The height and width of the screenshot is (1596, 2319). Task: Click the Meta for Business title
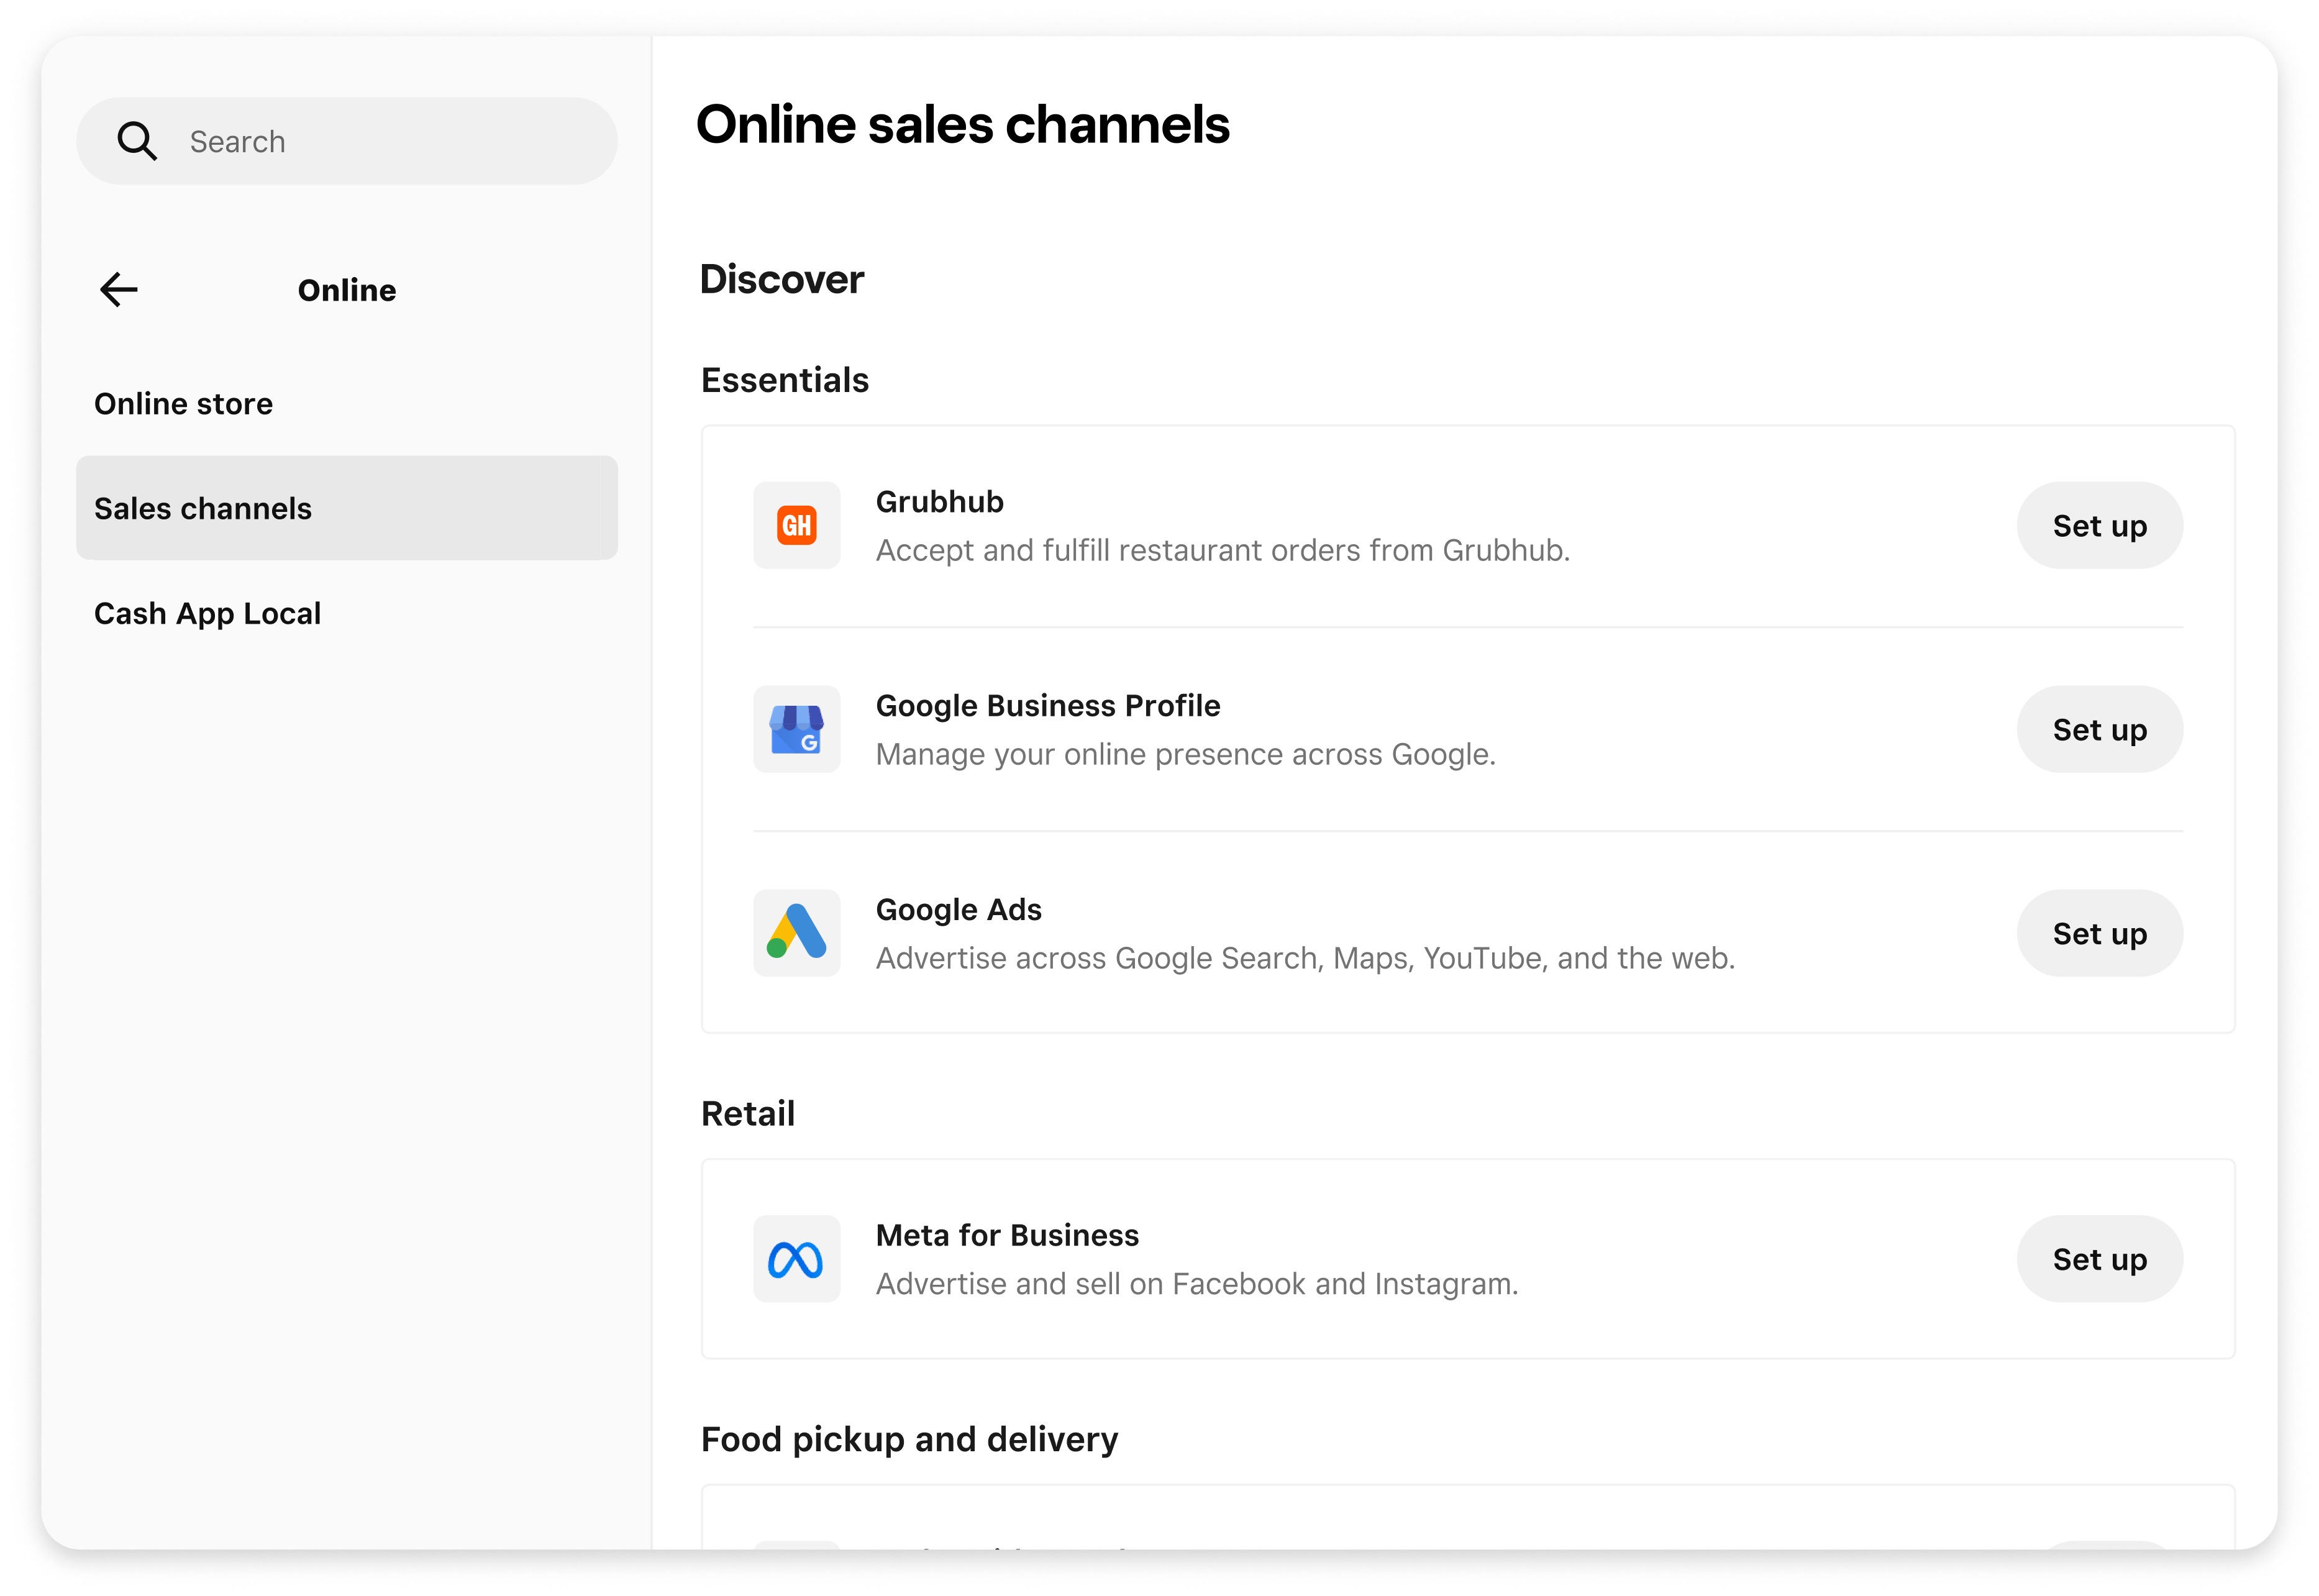[x=1006, y=1235]
